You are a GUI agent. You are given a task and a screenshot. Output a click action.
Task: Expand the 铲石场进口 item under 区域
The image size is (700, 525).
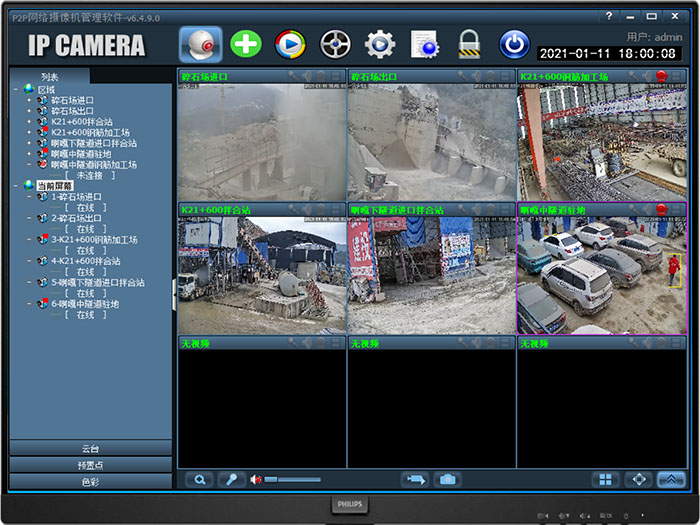(x=30, y=100)
